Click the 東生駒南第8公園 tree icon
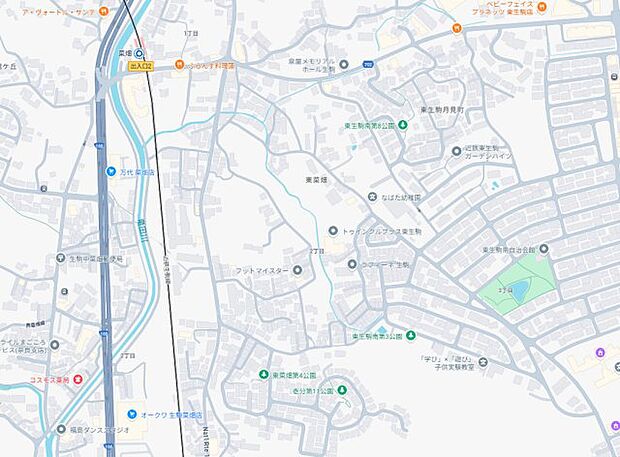Image resolution: width=620 pixels, height=457 pixels. point(403,125)
